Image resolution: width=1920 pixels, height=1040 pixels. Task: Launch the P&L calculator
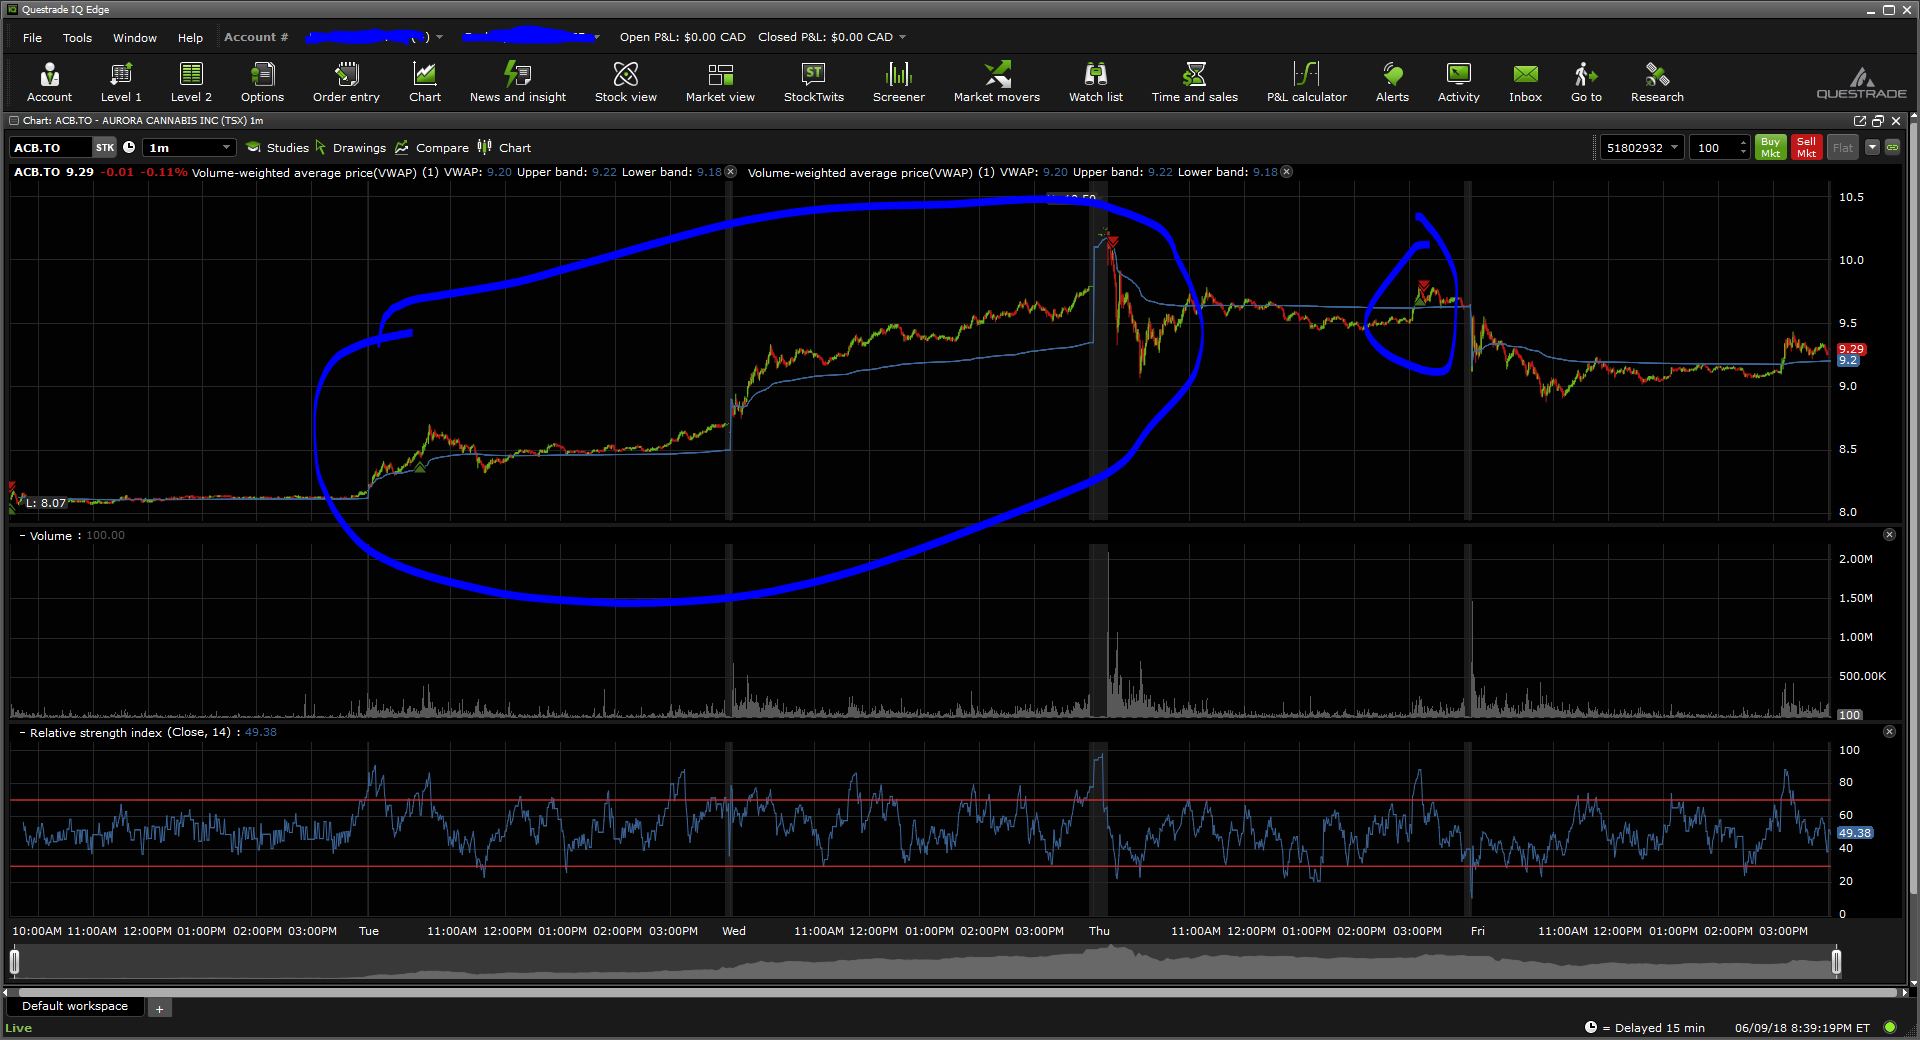coord(1307,82)
